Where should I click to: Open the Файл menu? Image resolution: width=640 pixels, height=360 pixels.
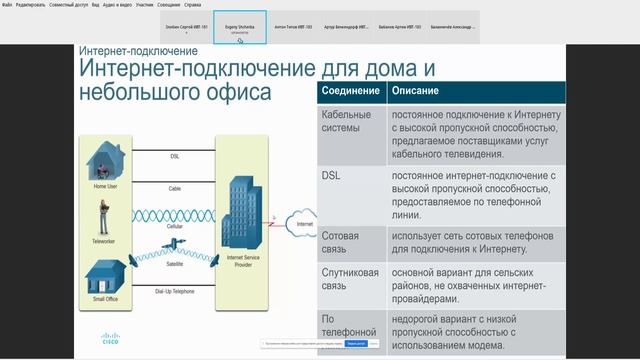(x=7, y=5)
